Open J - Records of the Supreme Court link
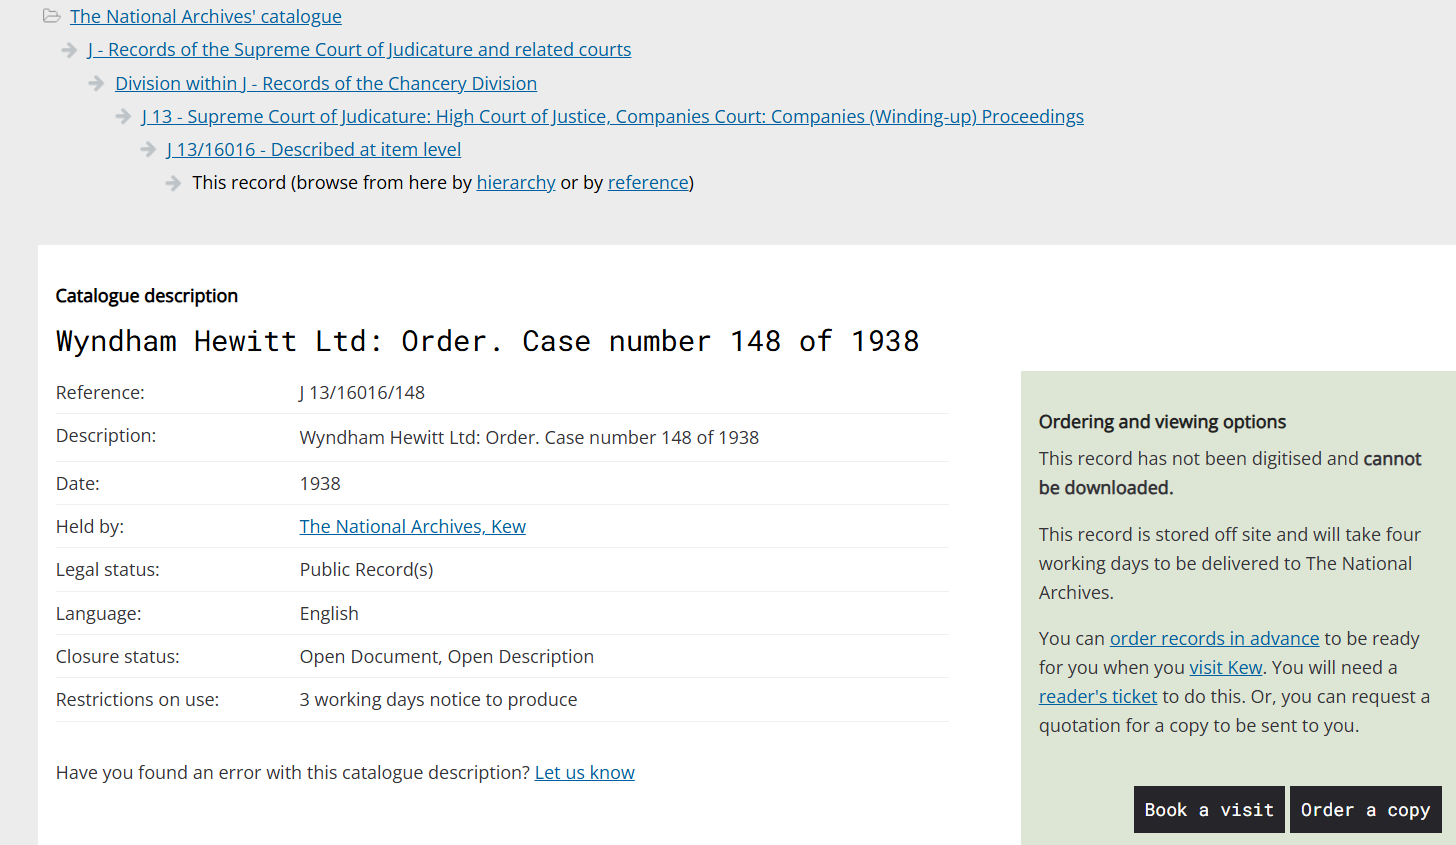 tap(359, 50)
